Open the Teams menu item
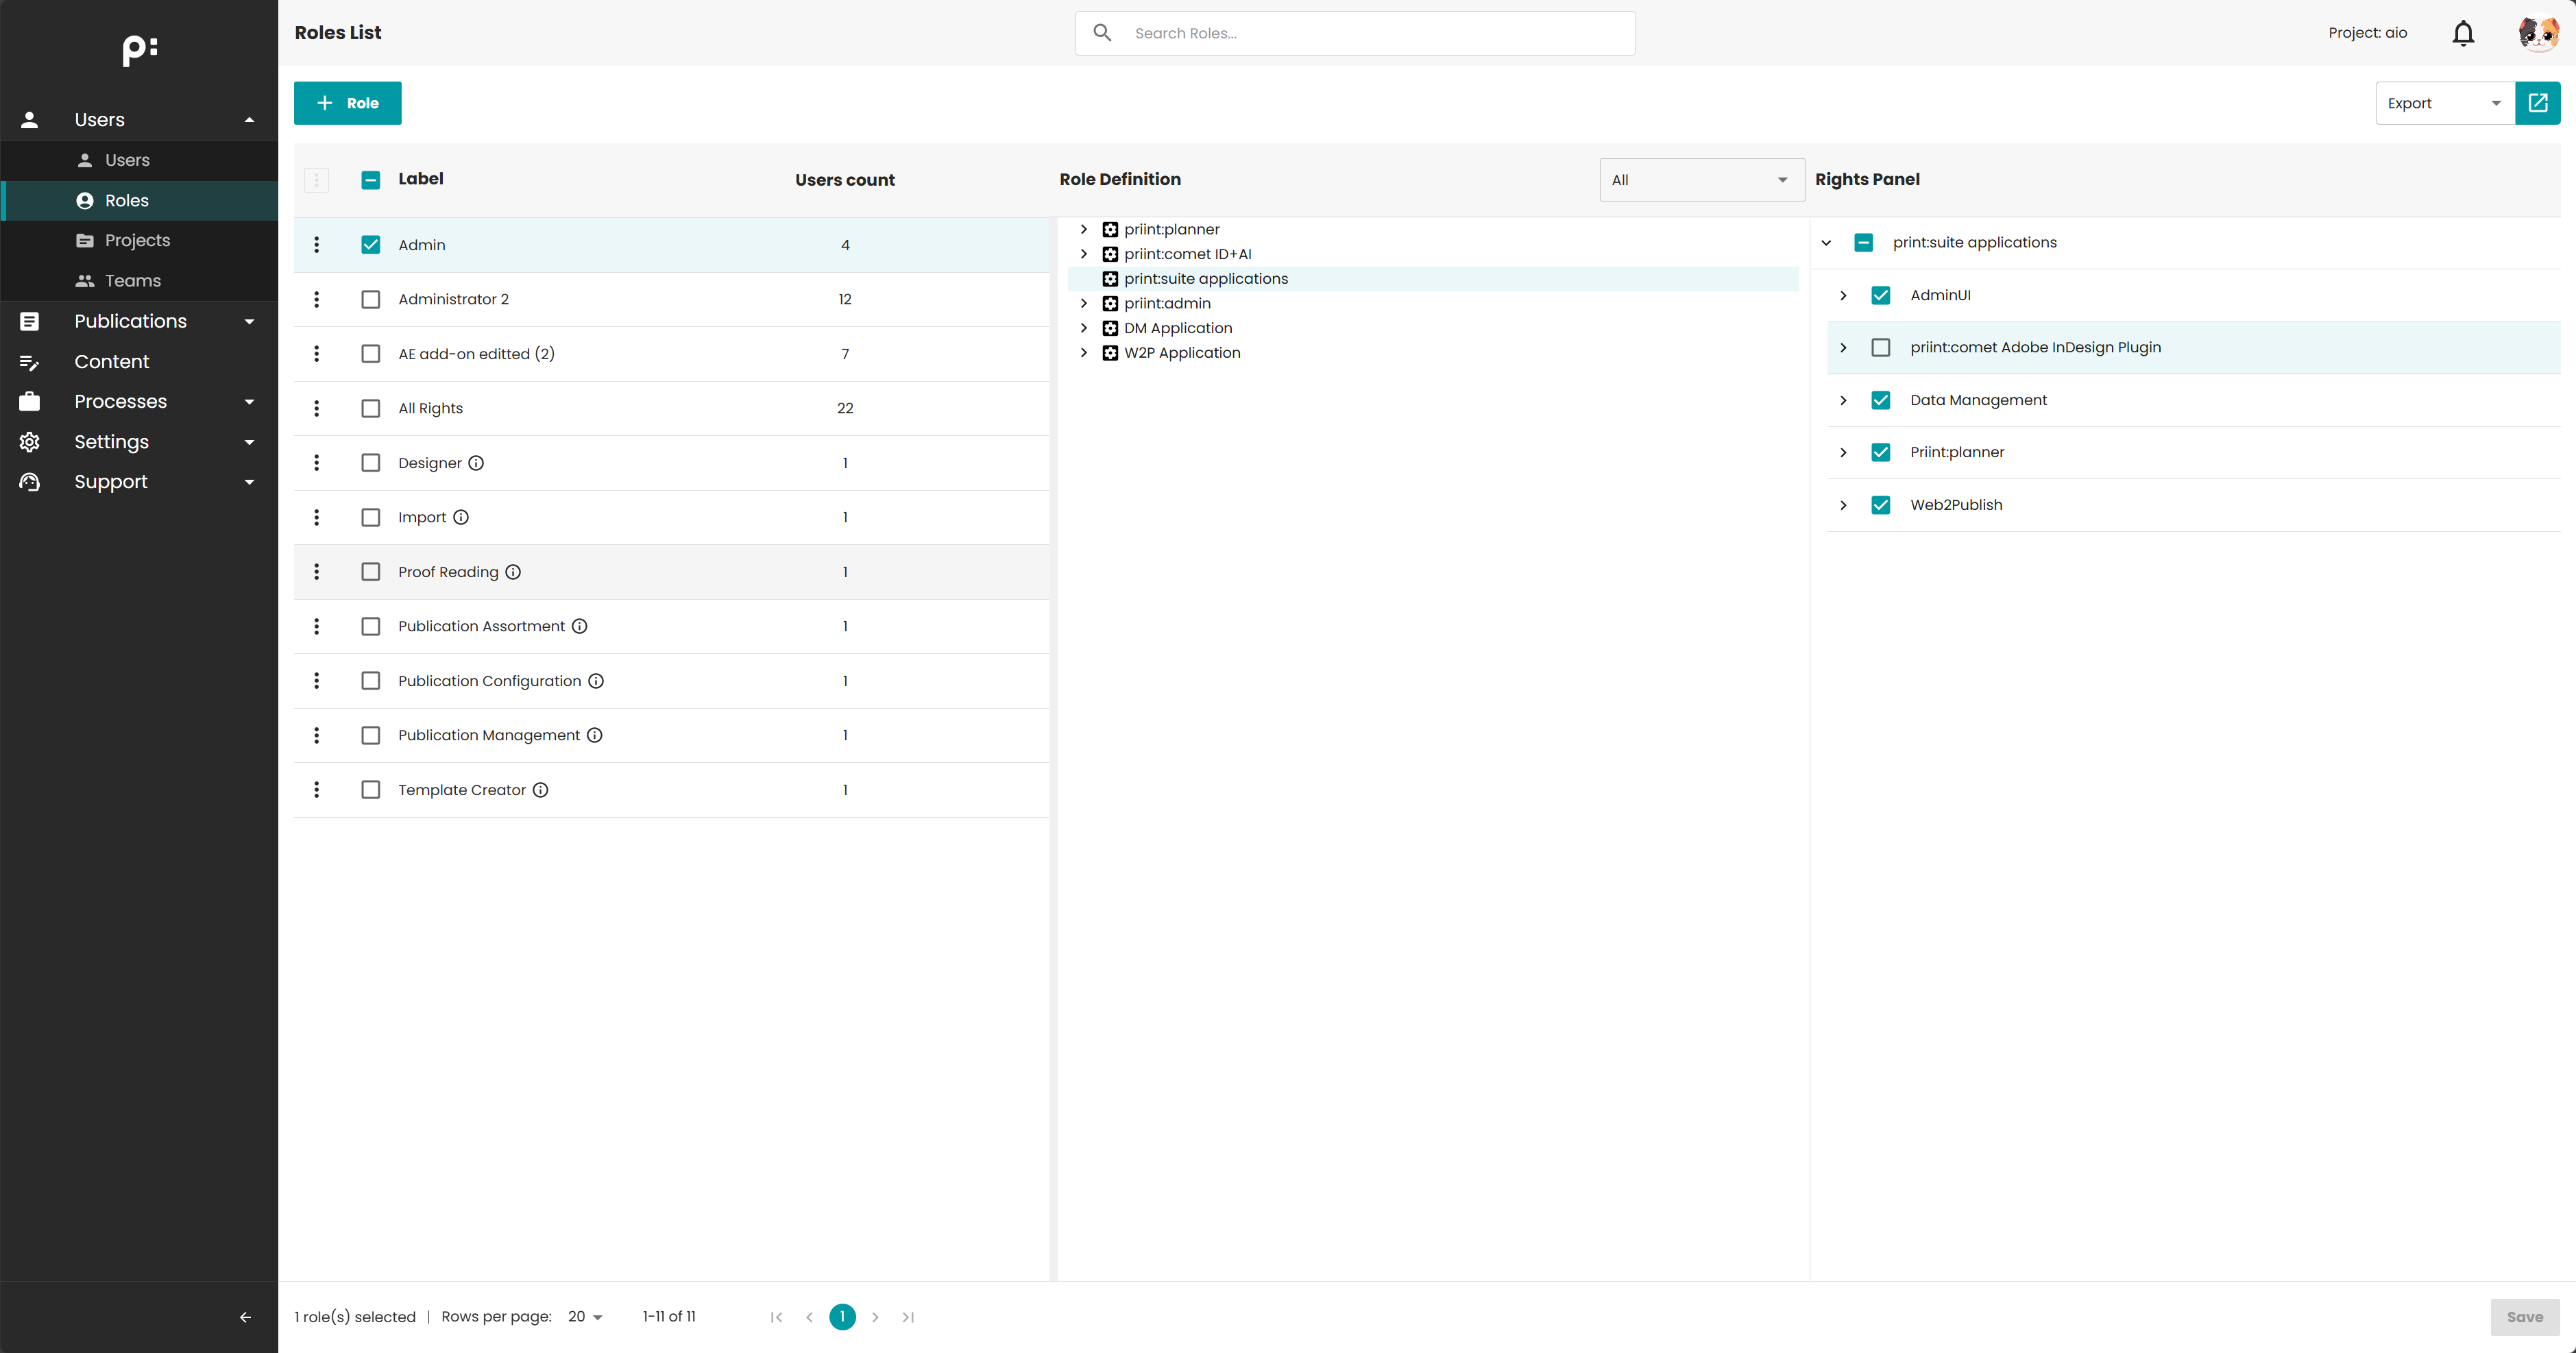 (x=132, y=281)
